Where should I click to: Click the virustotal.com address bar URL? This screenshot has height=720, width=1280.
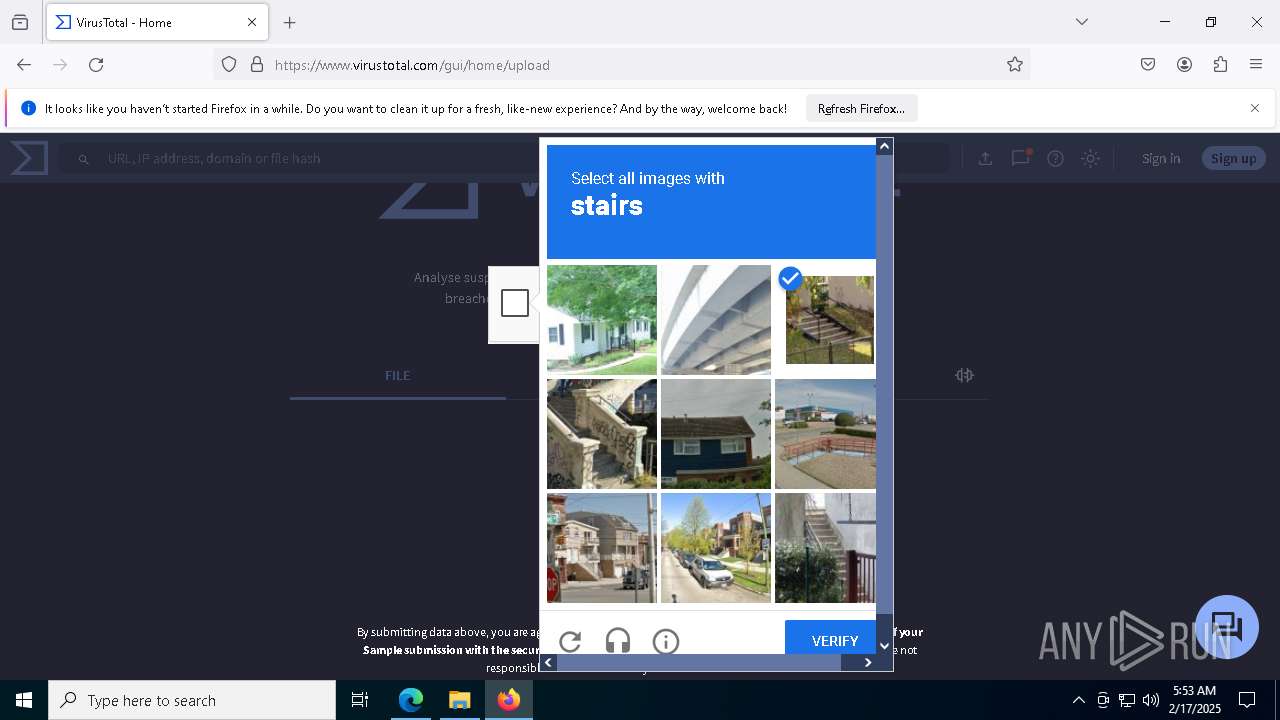tap(412, 65)
